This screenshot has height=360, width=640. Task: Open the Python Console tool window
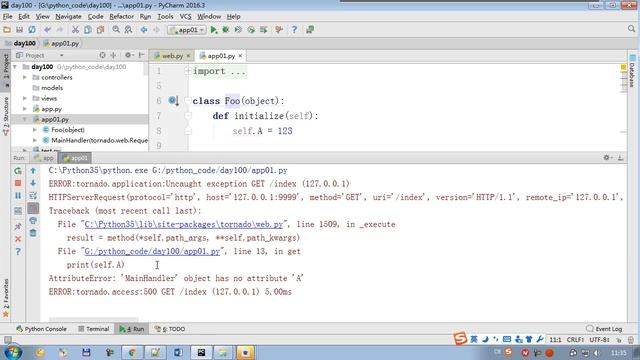41,329
